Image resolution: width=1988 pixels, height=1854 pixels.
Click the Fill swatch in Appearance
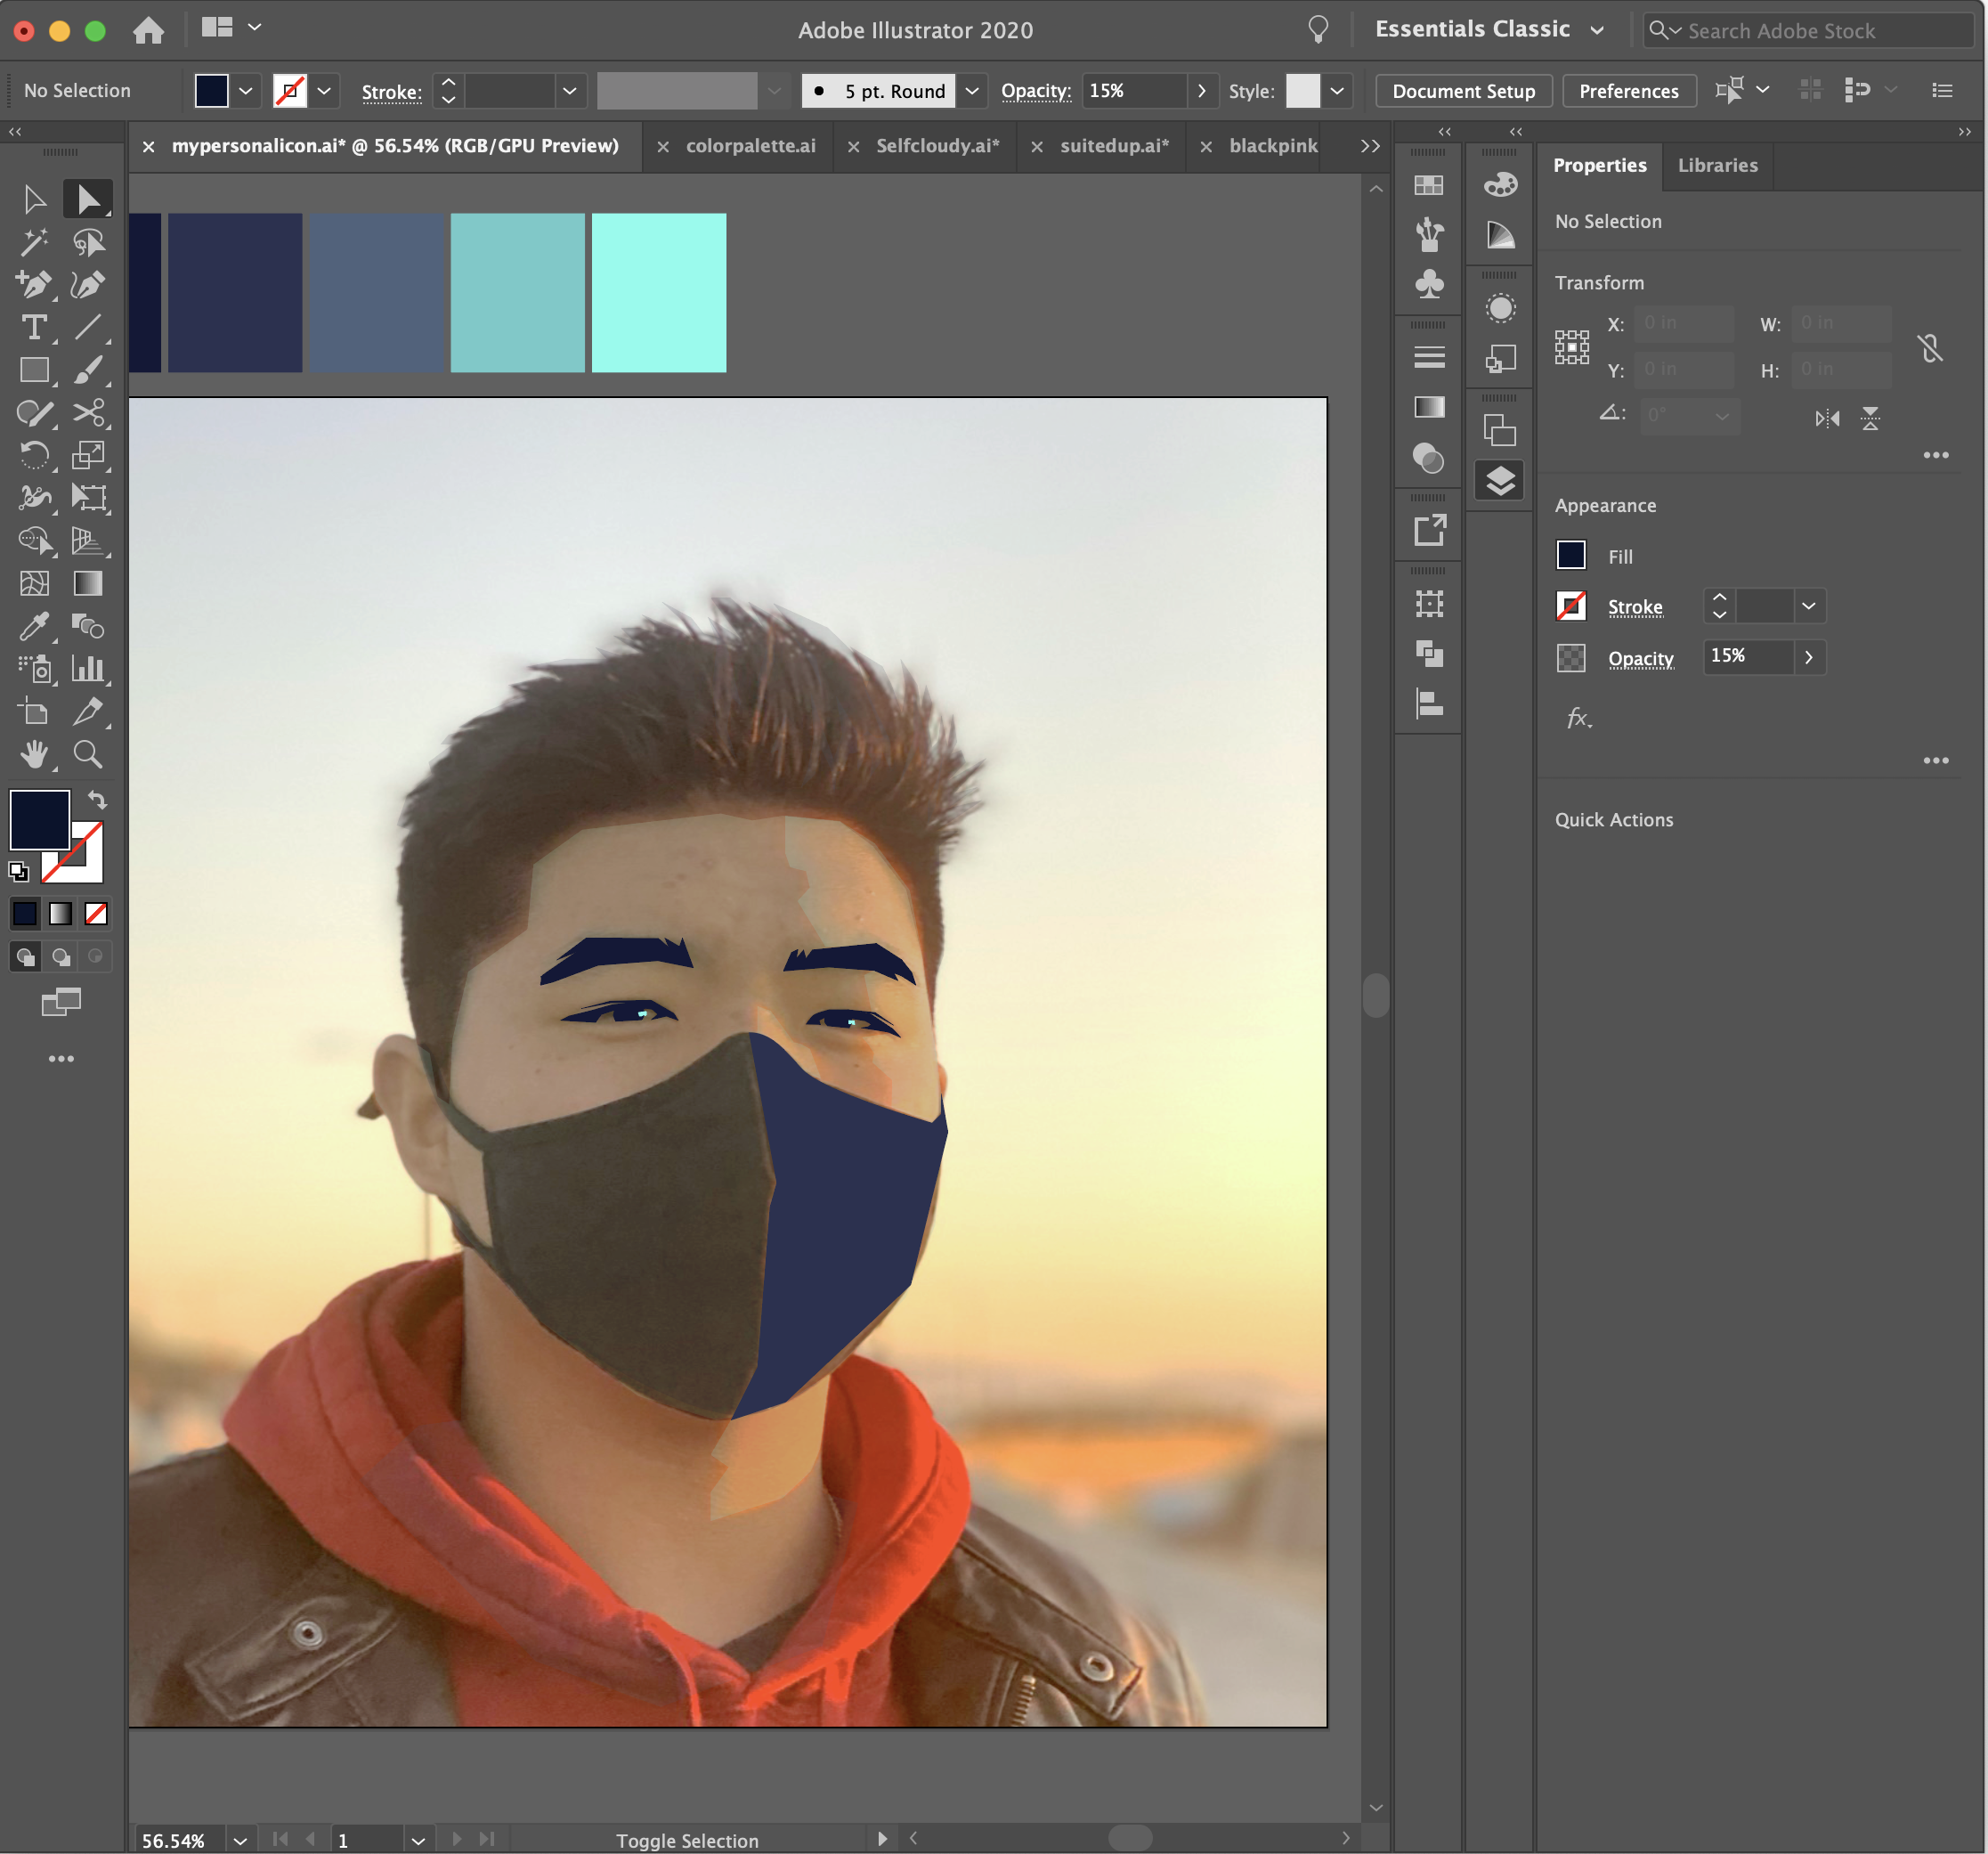coord(1571,555)
